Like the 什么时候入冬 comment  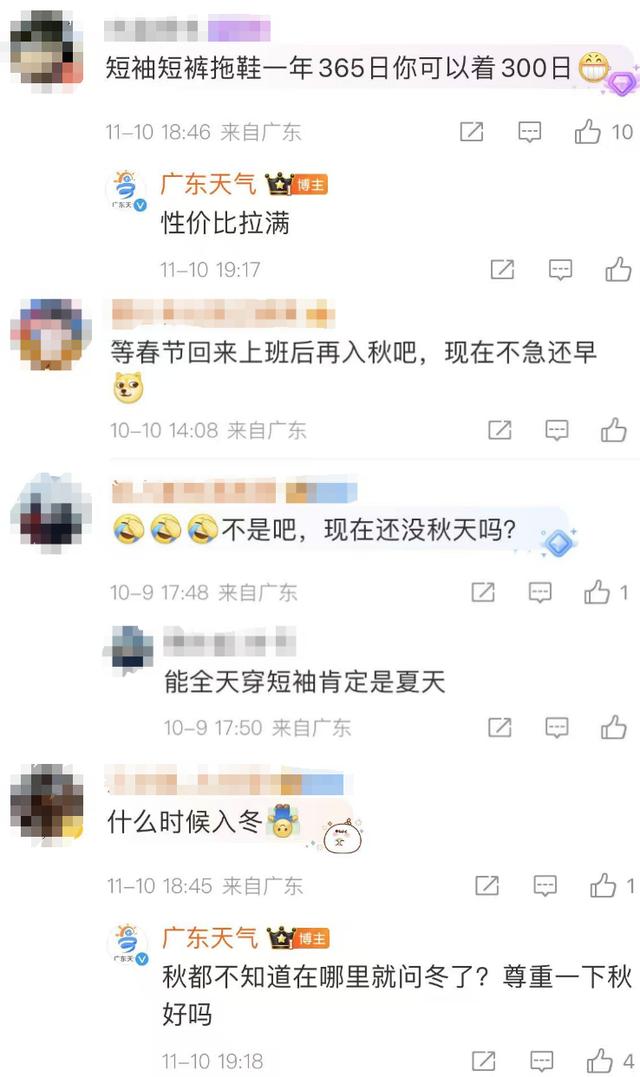click(603, 885)
